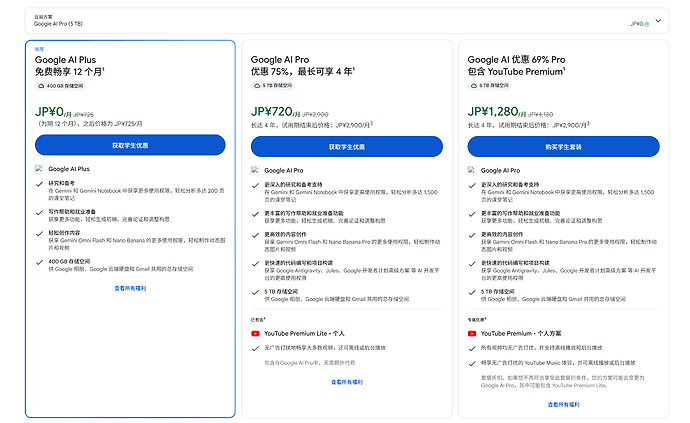Click the YouTube Premium Lite red play icon
The width and height of the screenshot is (690, 423).
click(x=255, y=334)
